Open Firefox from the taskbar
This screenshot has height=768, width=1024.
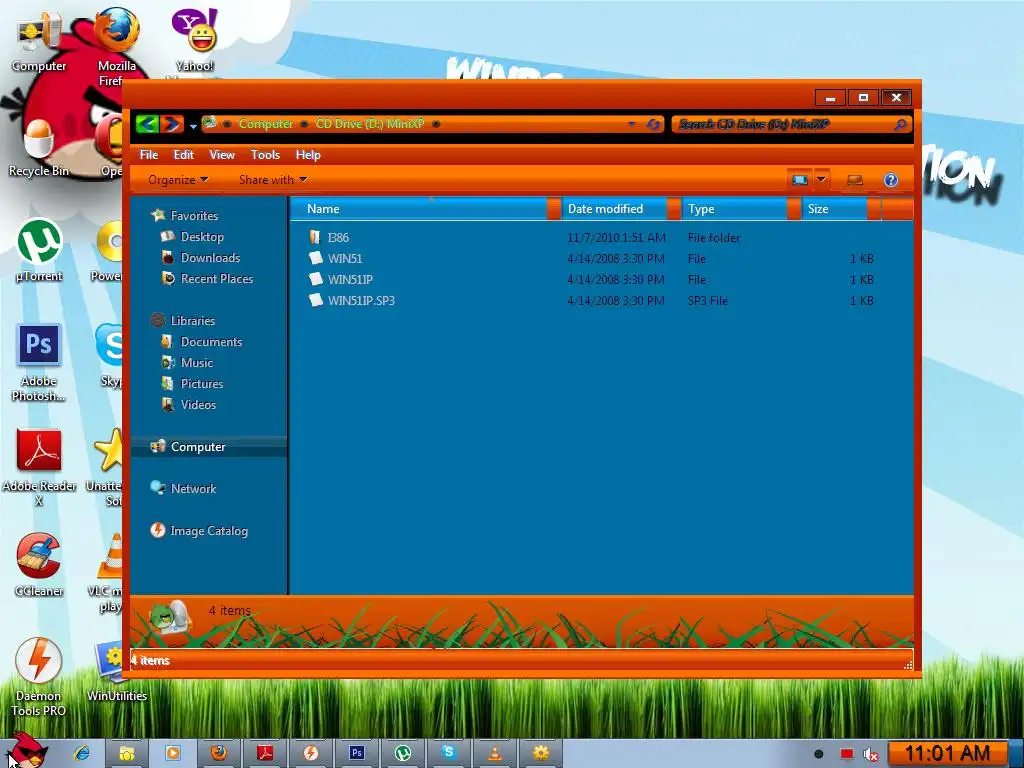218,753
